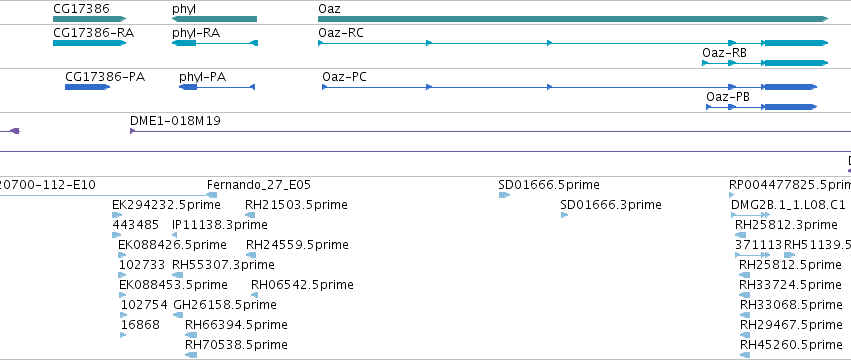
Task: Select the CG17386 gene bar
Action: click(x=90, y=19)
